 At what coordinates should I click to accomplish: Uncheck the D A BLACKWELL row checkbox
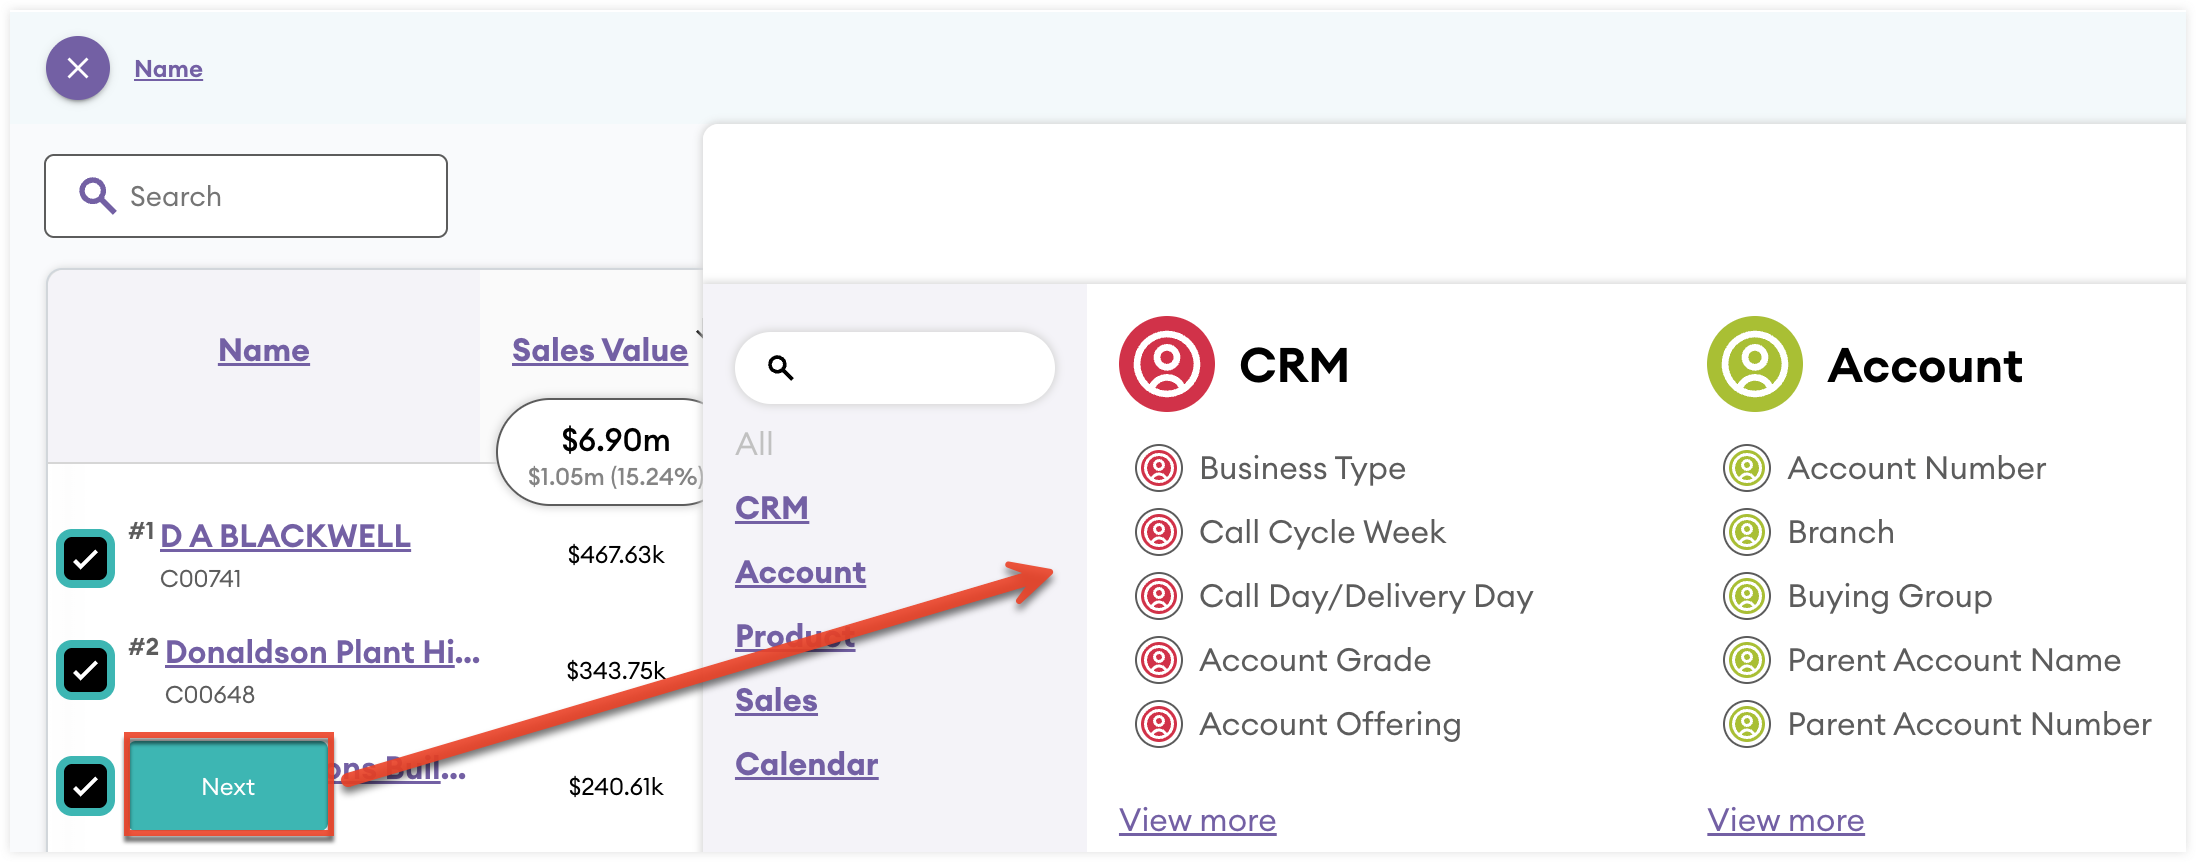click(85, 558)
